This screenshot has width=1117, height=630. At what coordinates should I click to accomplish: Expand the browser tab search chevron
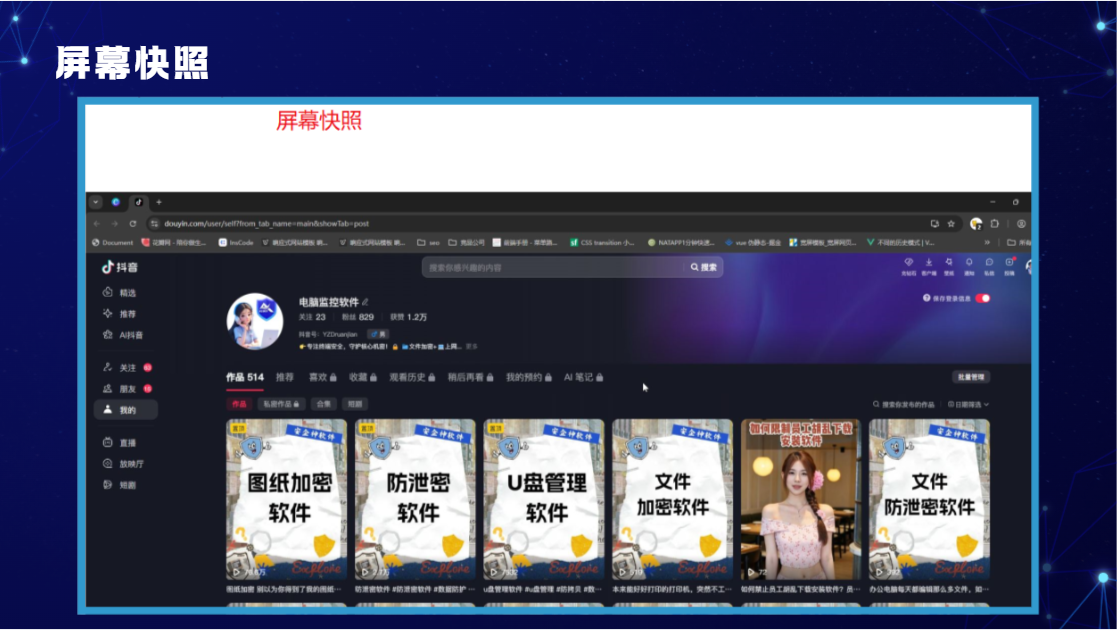click(x=95, y=202)
